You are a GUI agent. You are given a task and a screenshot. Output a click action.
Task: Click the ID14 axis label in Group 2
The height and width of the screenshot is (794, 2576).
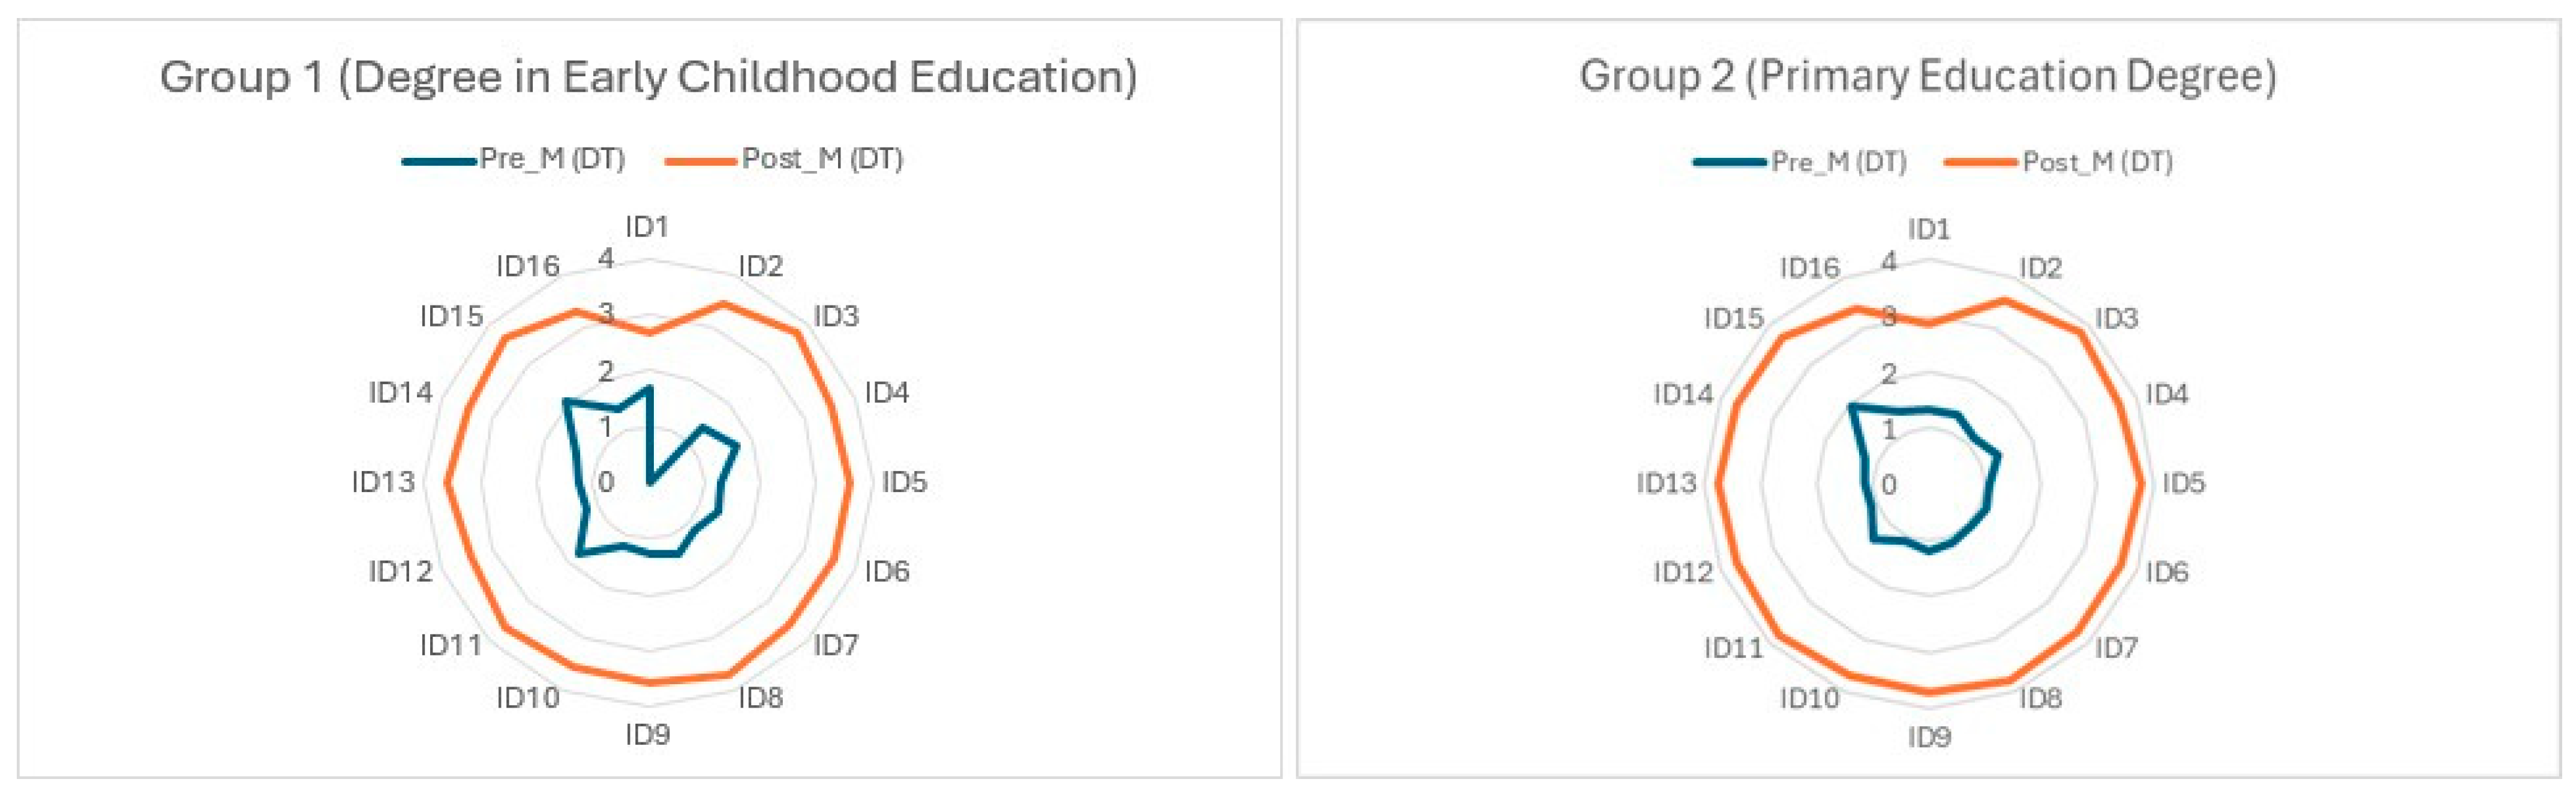coord(1683,394)
